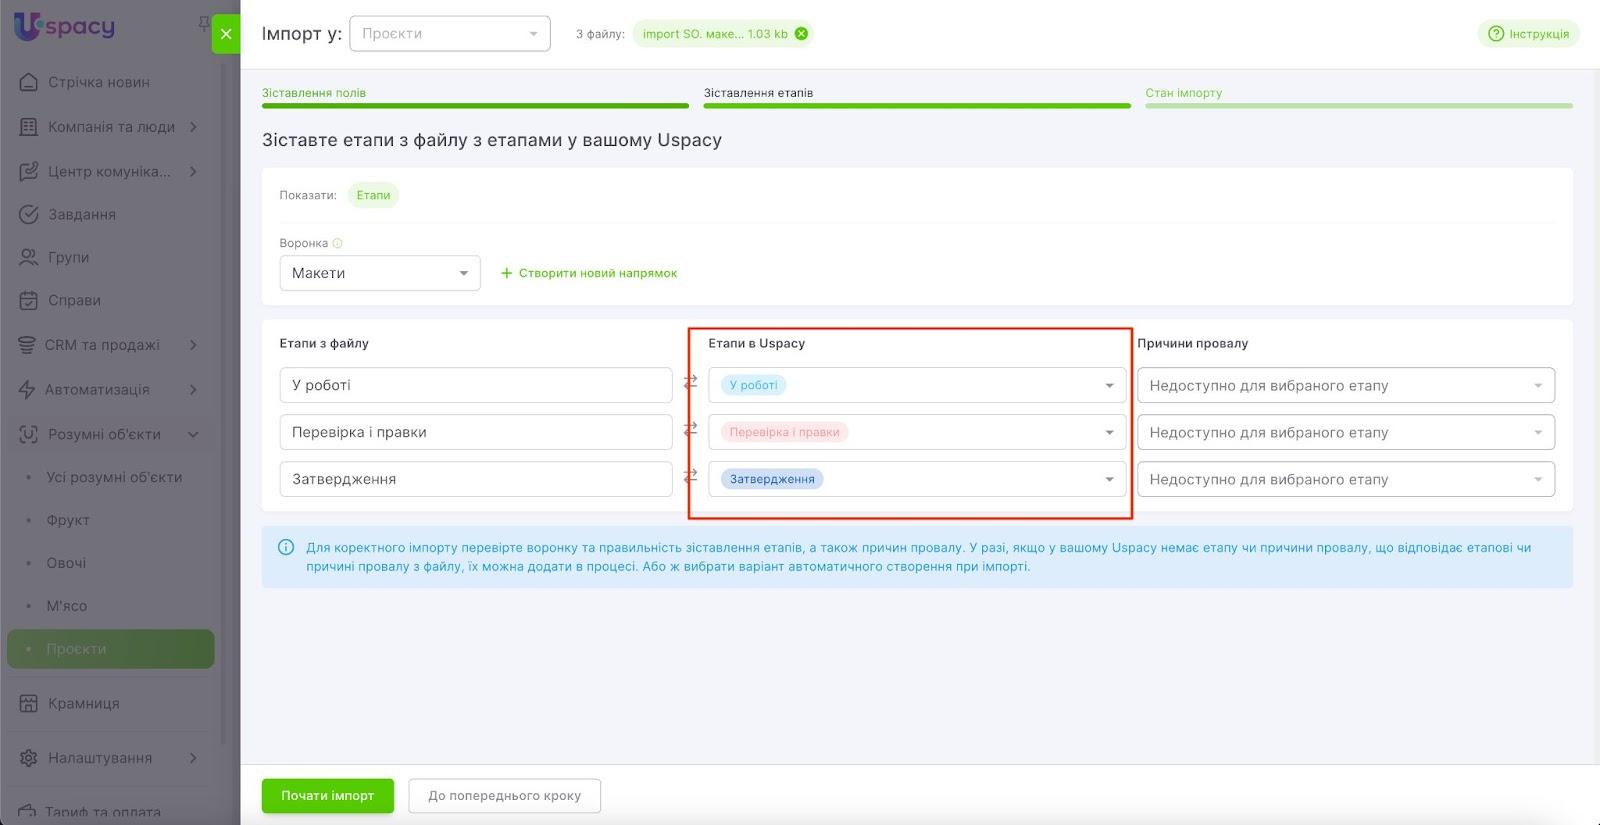Click the Налаштування gear icon

29,758
